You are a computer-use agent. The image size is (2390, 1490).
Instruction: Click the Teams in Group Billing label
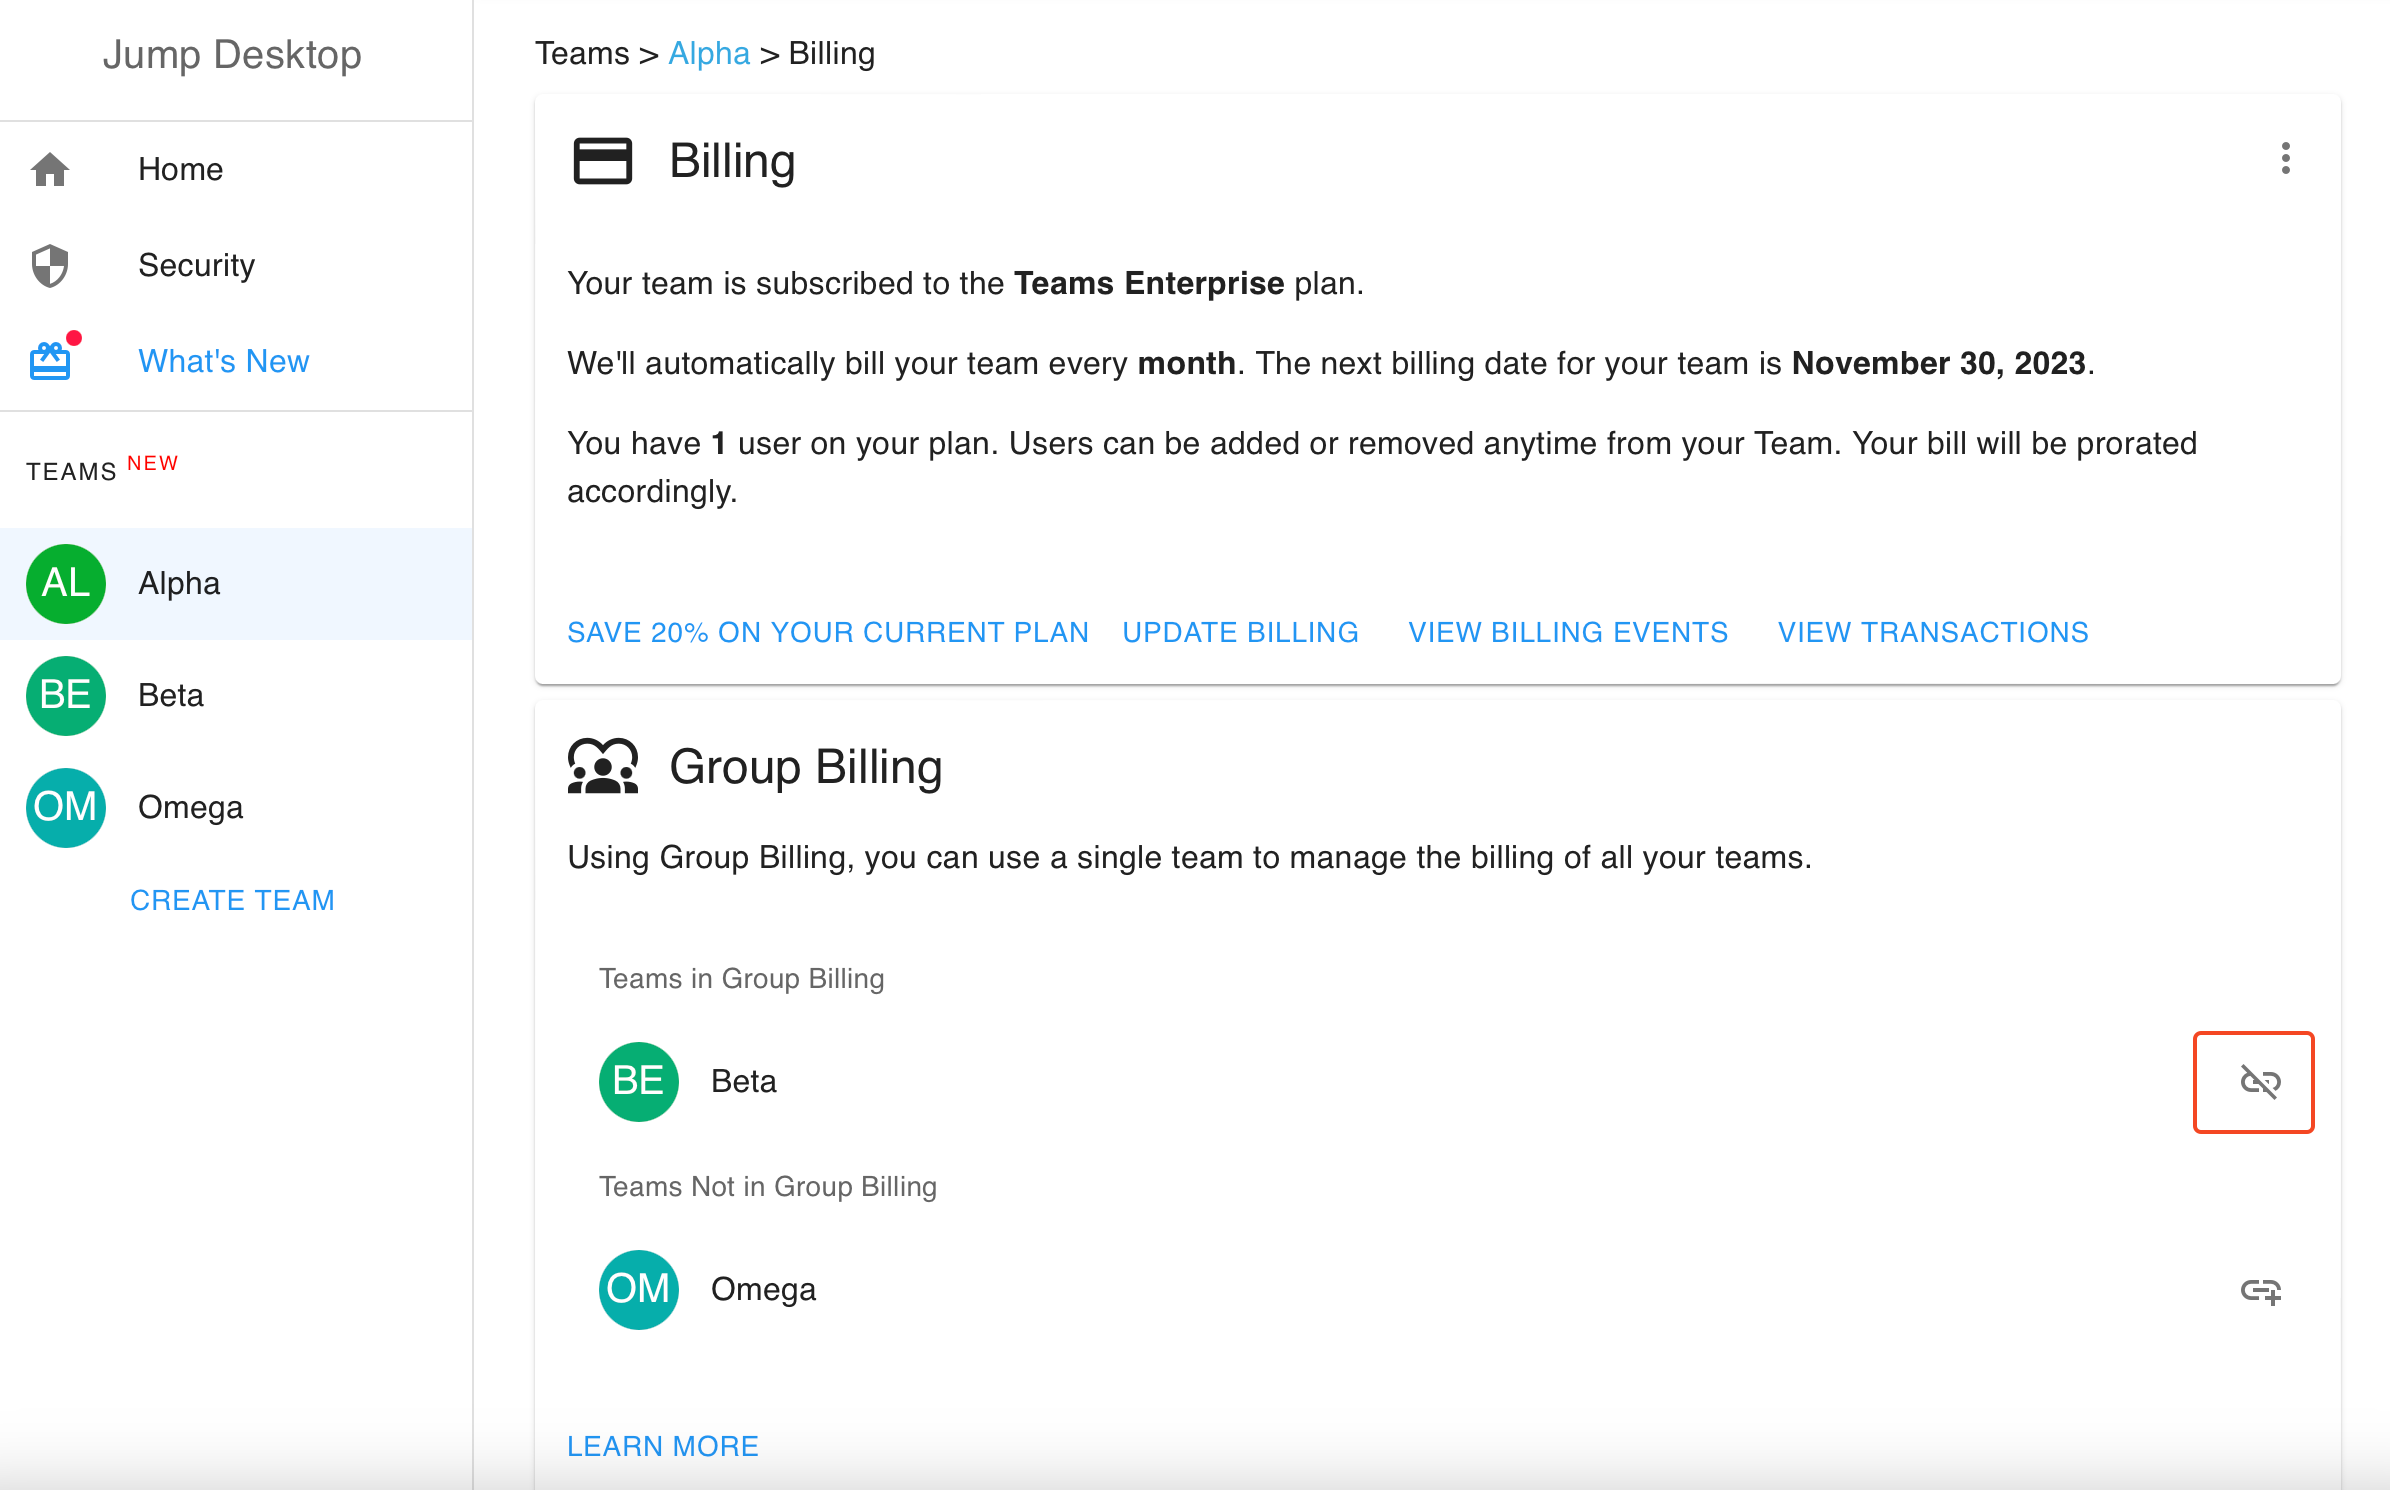point(742,978)
